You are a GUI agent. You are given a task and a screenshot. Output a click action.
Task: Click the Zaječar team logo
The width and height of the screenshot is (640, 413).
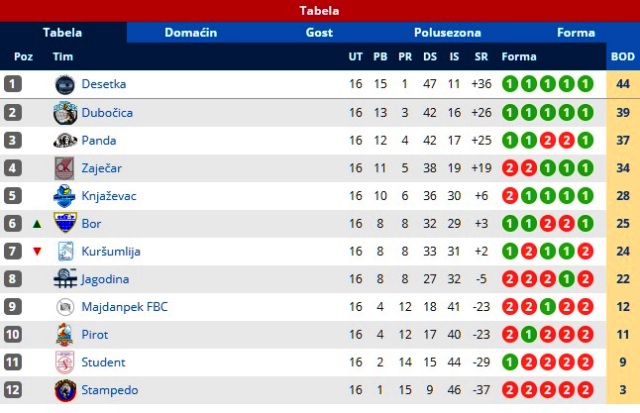65,168
